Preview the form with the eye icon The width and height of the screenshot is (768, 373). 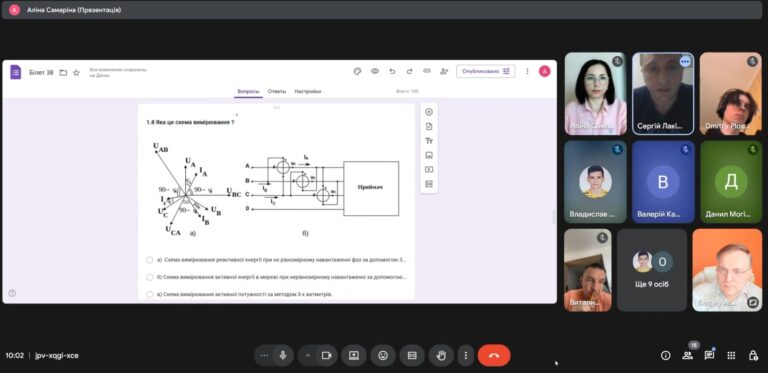point(375,71)
